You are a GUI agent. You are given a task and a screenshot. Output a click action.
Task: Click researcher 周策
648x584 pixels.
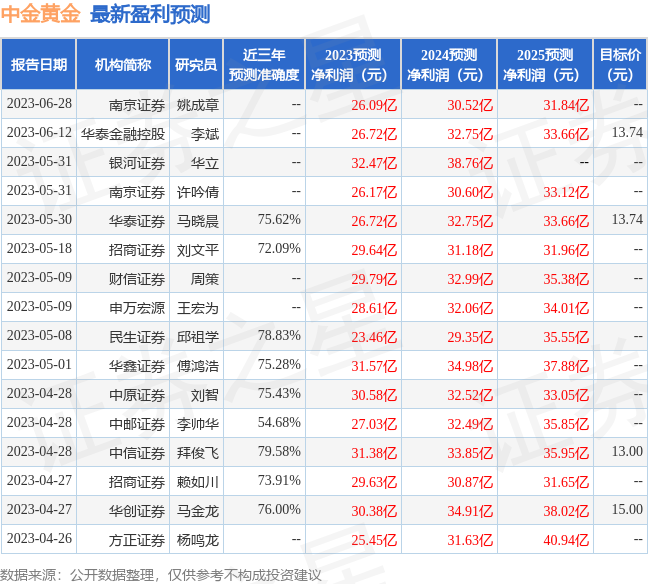coord(205,279)
